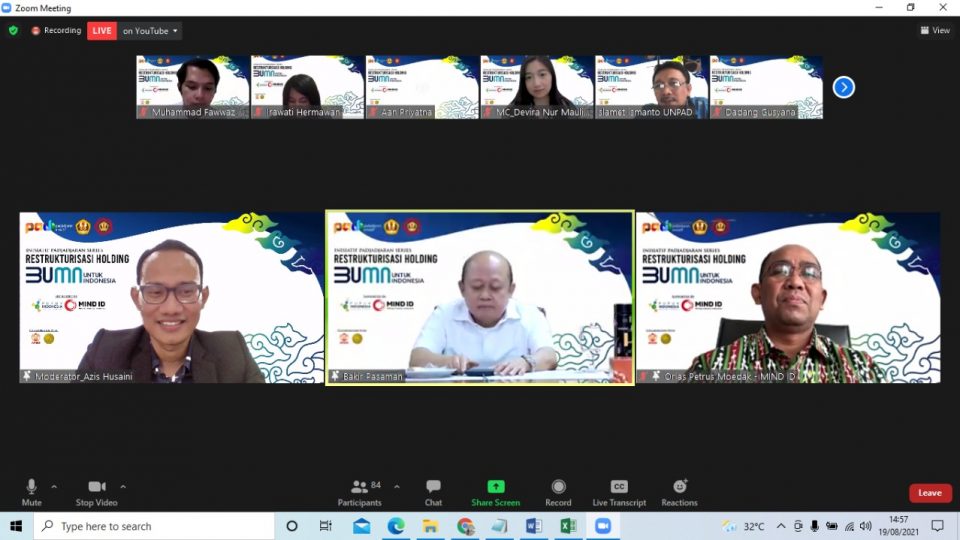Open the Reactions menu
Image resolution: width=960 pixels, height=540 pixels.
point(680,487)
